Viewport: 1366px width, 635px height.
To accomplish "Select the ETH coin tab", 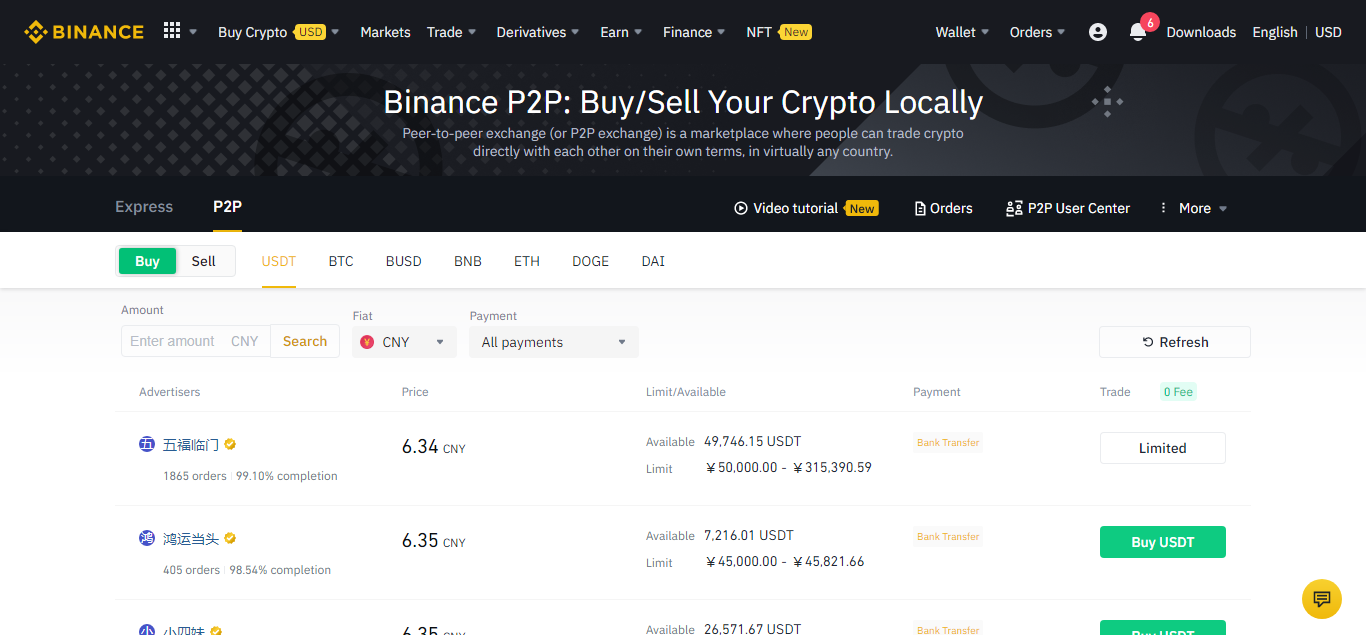I will click(x=527, y=261).
